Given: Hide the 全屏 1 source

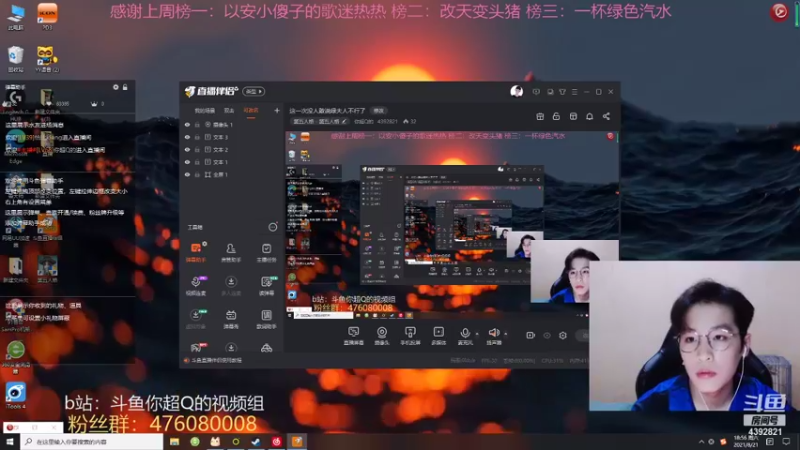Looking at the screenshot, I should pyautogui.click(x=187, y=174).
